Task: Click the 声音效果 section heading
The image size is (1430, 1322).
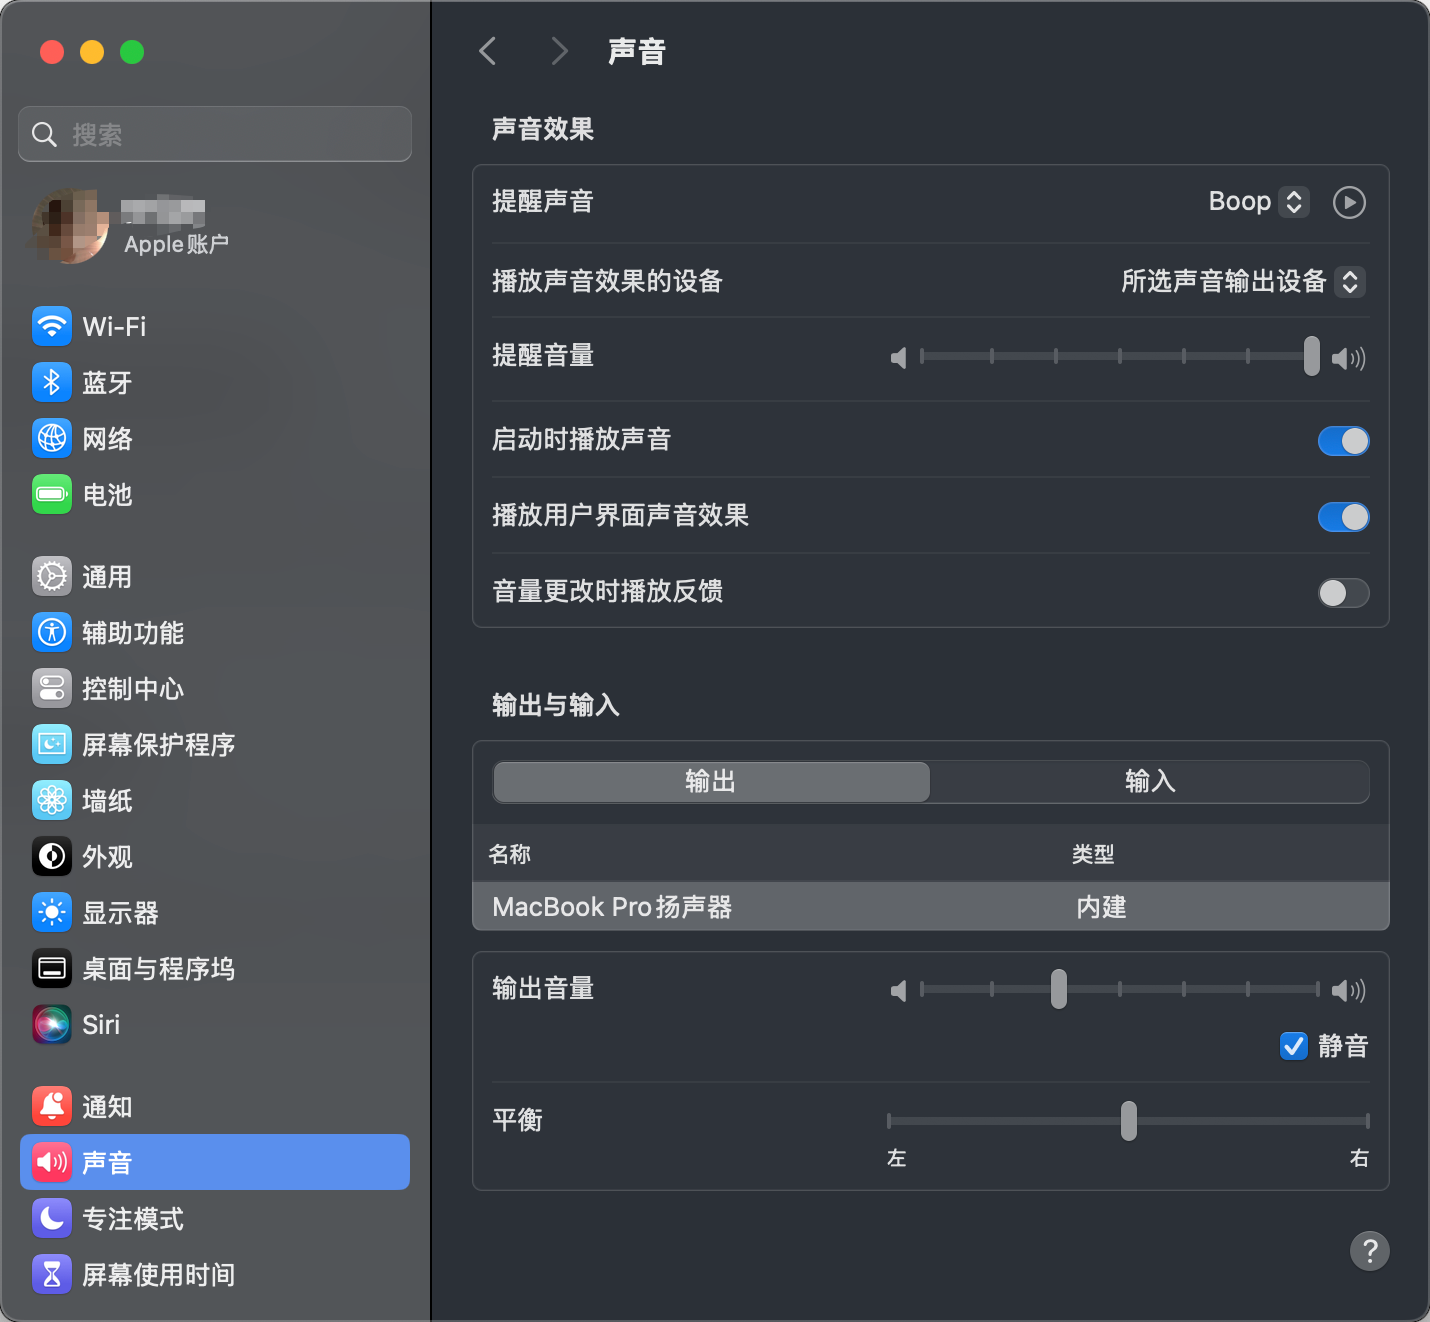Action: (543, 129)
